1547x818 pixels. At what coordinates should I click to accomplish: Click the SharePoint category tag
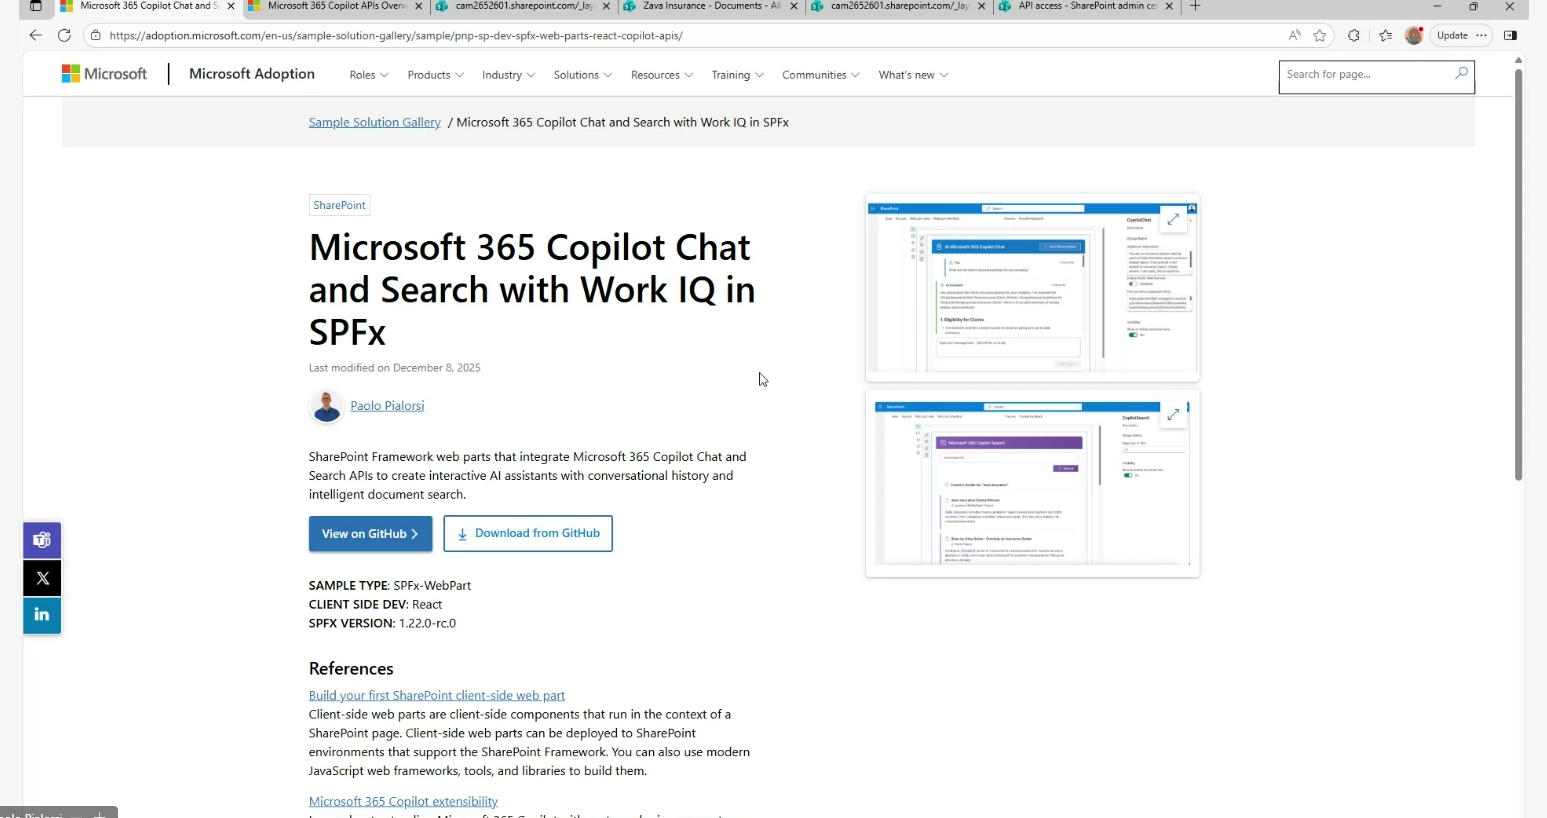[x=340, y=205]
